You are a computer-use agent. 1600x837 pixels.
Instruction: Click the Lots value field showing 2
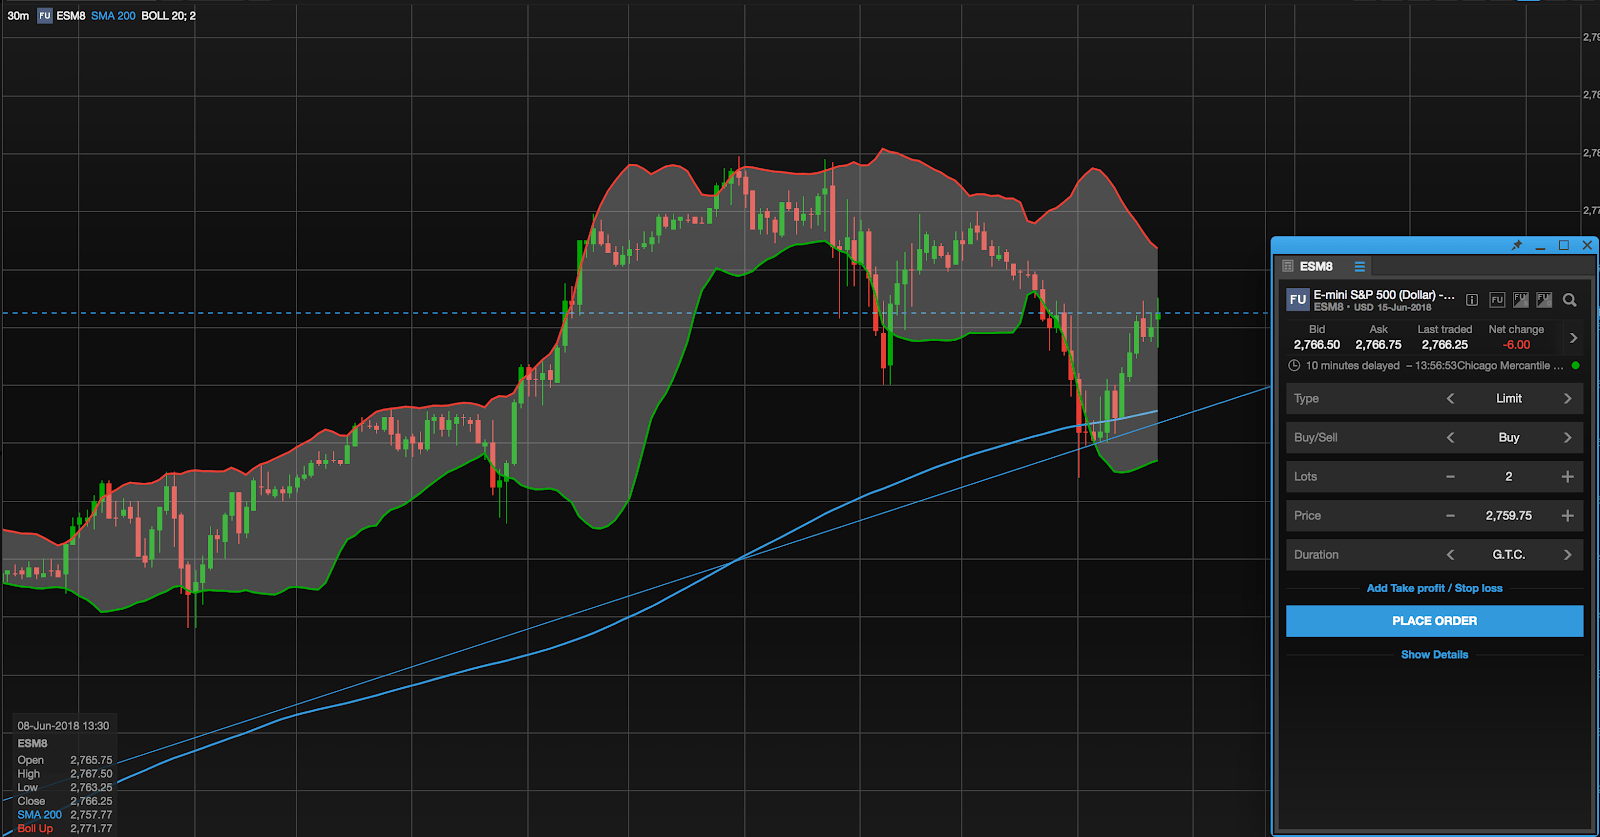[x=1509, y=477]
